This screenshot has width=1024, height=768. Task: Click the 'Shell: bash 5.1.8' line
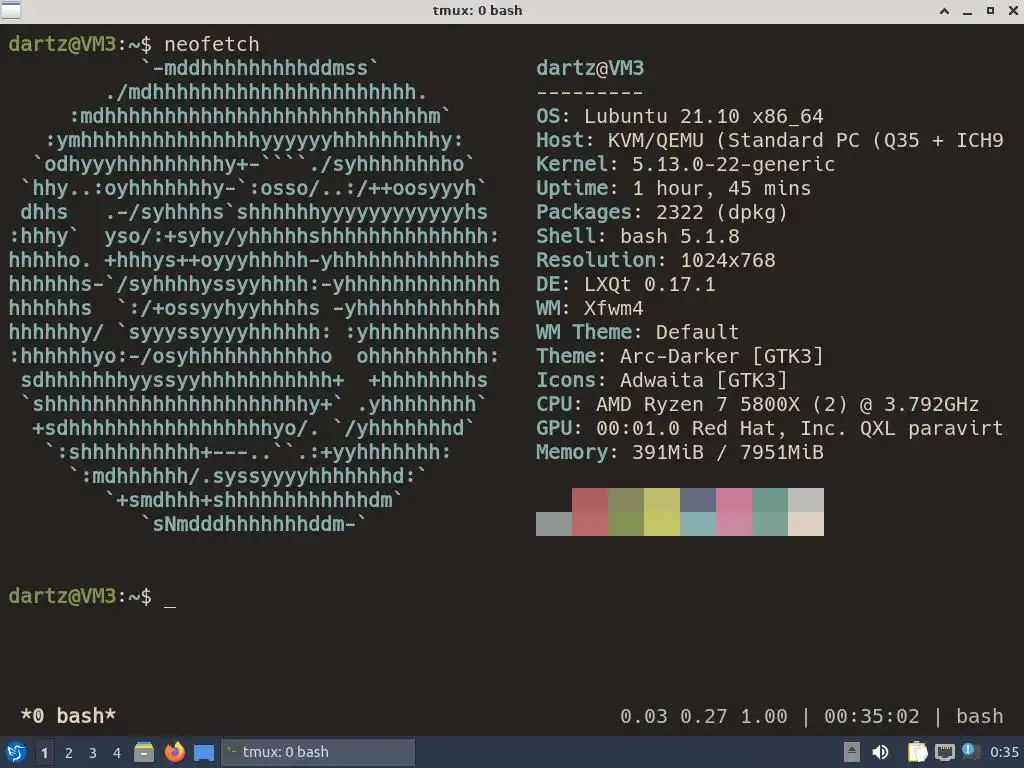pos(638,236)
